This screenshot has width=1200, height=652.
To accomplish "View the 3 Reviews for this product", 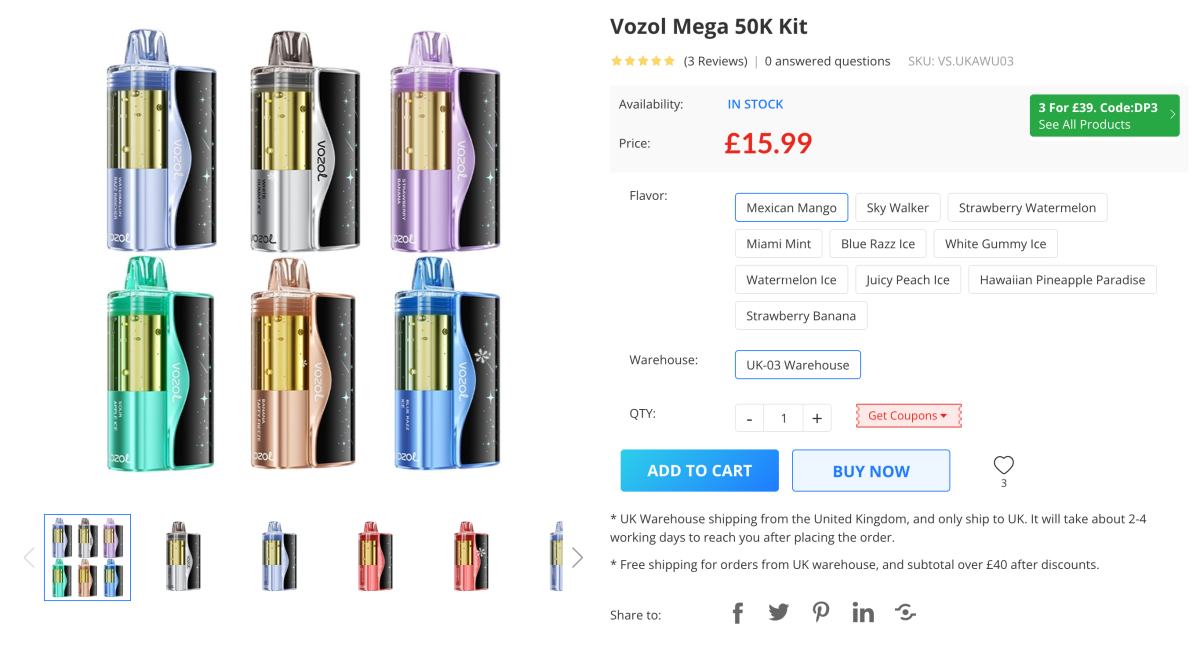I will coord(715,60).
